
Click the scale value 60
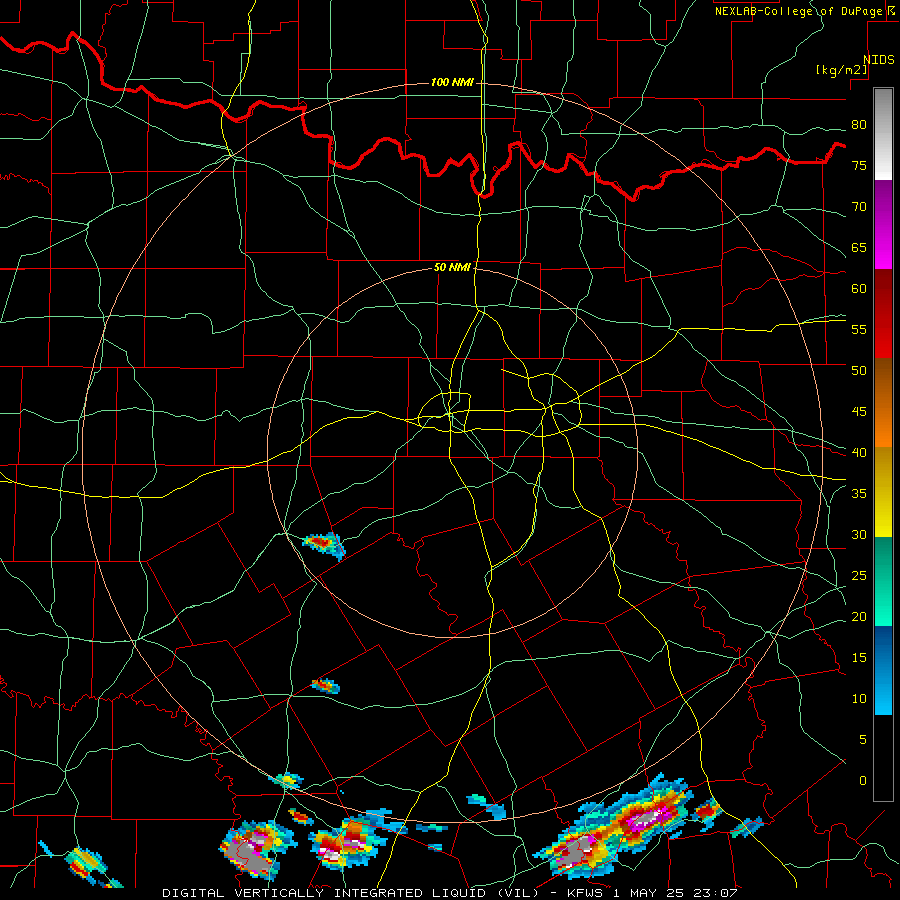(859, 289)
